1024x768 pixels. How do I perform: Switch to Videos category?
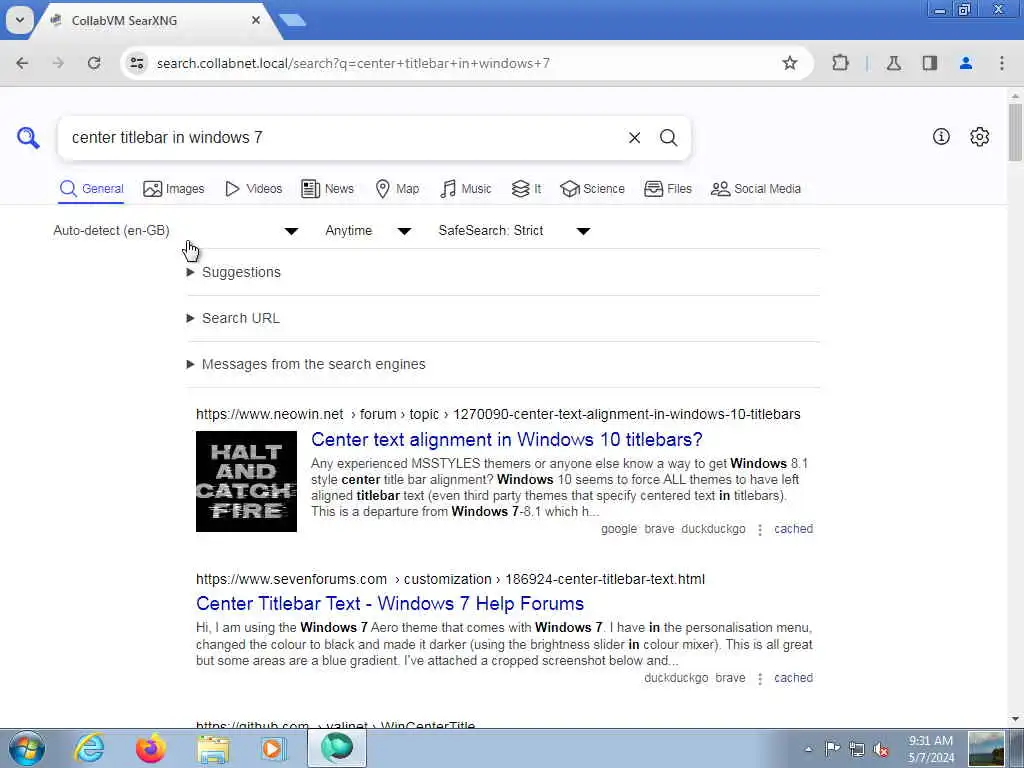253,189
